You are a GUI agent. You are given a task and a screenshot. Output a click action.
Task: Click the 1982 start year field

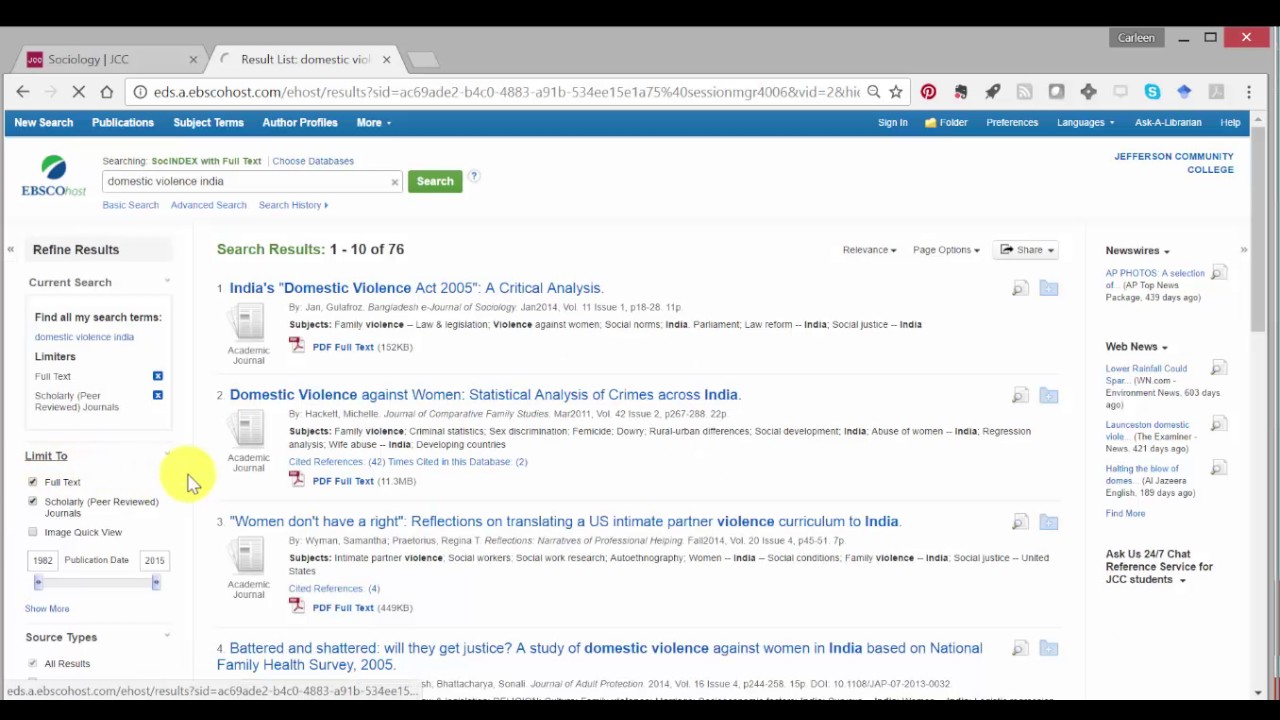click(42, 560)
